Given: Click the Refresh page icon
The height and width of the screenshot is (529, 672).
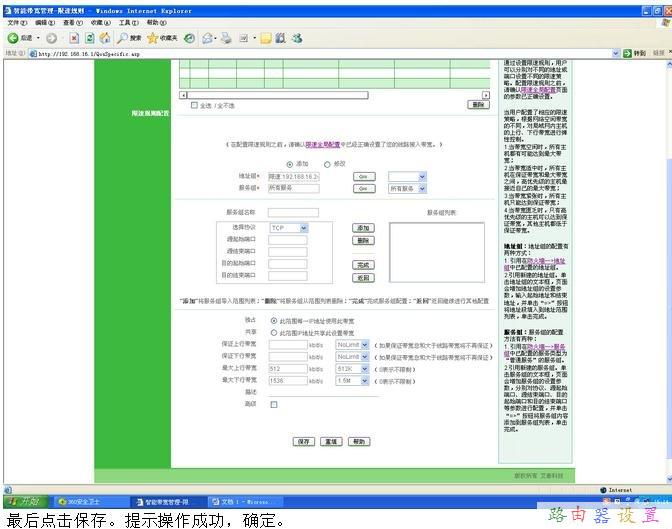Looking at the screenshot, I should [x=90, y=38].
